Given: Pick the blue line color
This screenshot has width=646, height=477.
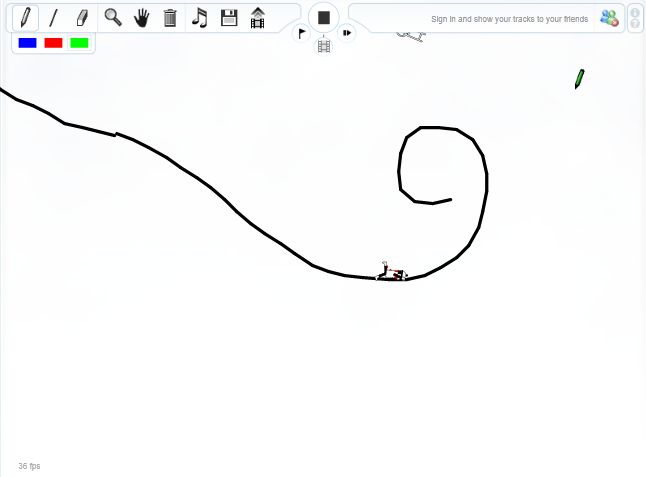Looking at the screenshot, I should point(28,43).
